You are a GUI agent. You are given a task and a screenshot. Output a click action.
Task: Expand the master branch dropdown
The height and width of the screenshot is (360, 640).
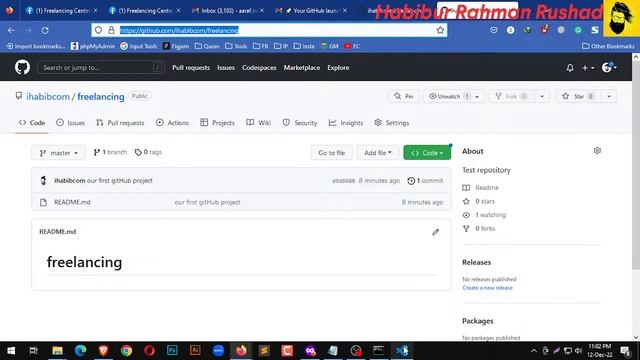pos(58,153)
